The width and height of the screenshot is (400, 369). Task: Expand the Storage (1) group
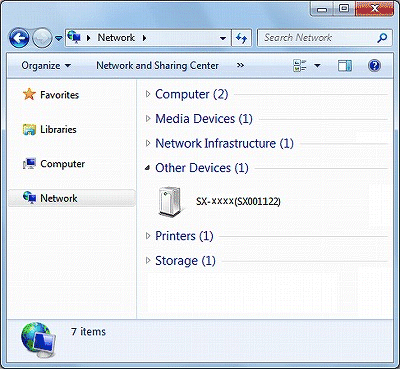148,261
